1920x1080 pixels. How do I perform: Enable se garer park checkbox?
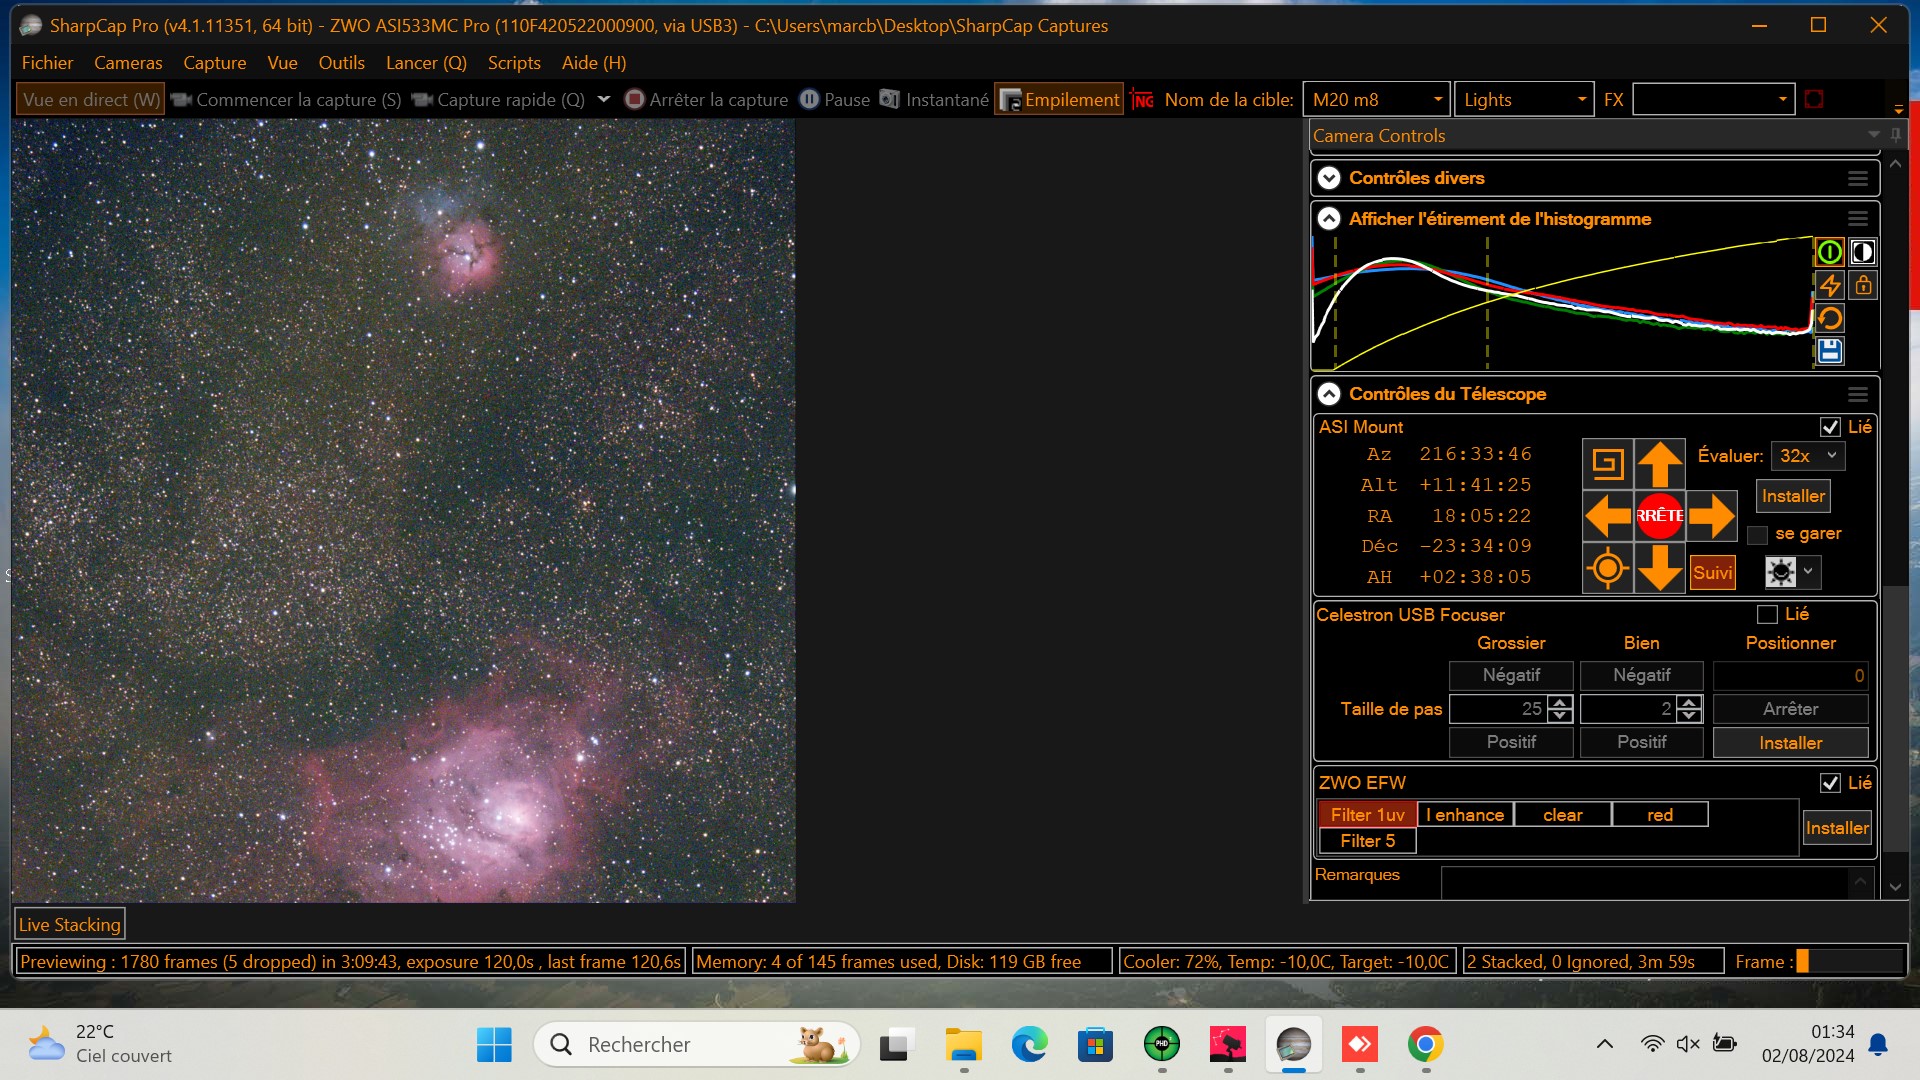point(1757,535)
